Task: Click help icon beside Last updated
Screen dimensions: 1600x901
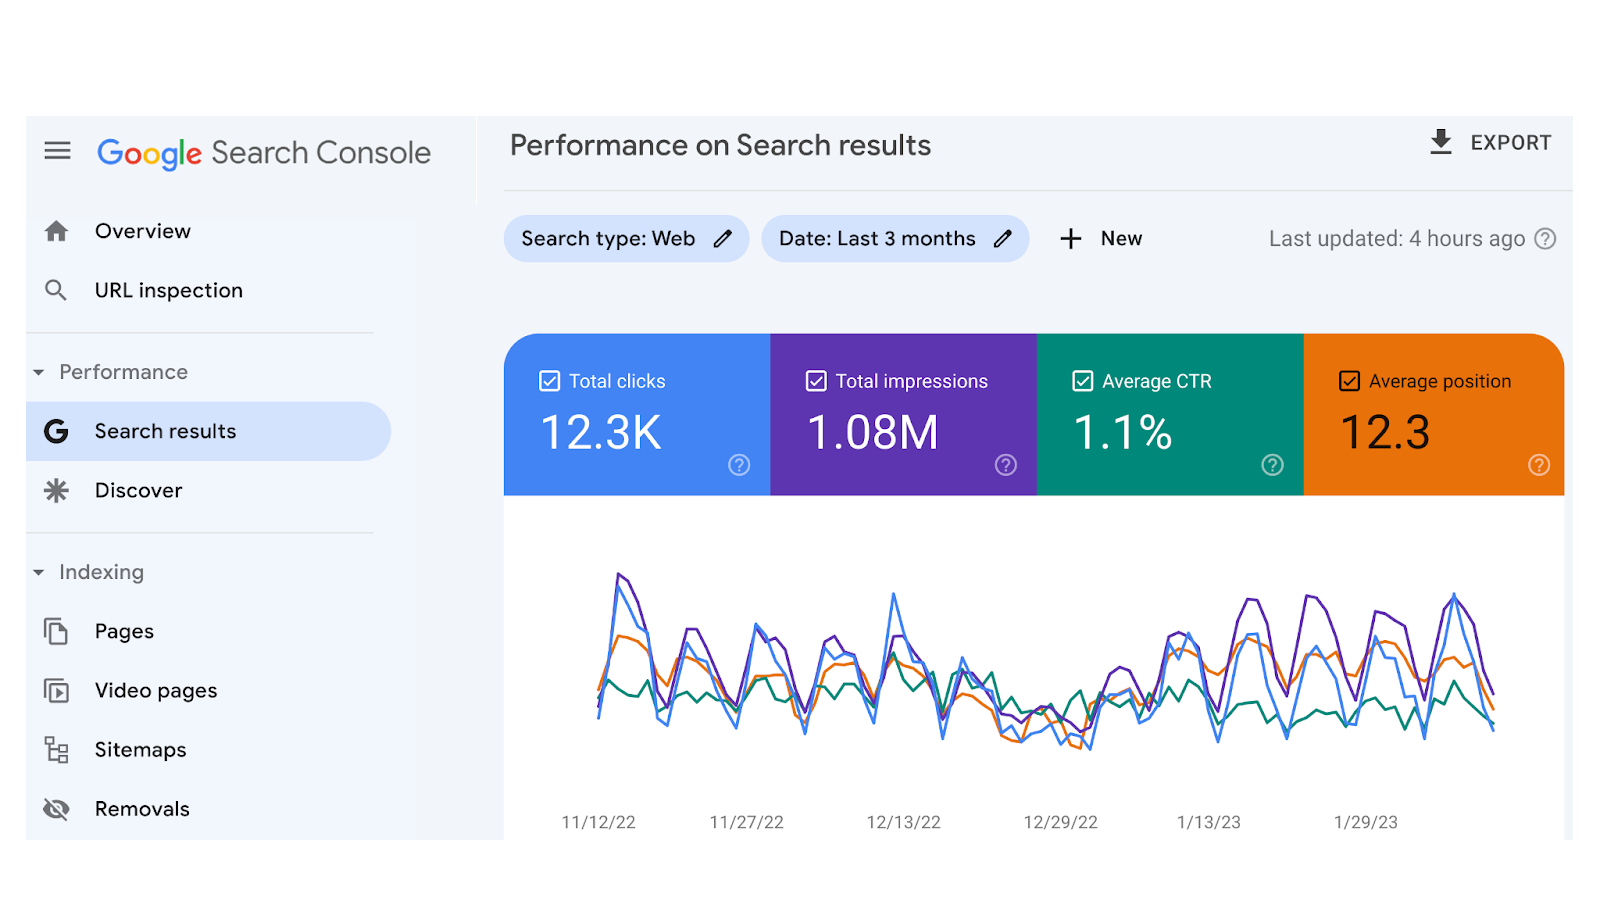Action: coord(1545,239)
